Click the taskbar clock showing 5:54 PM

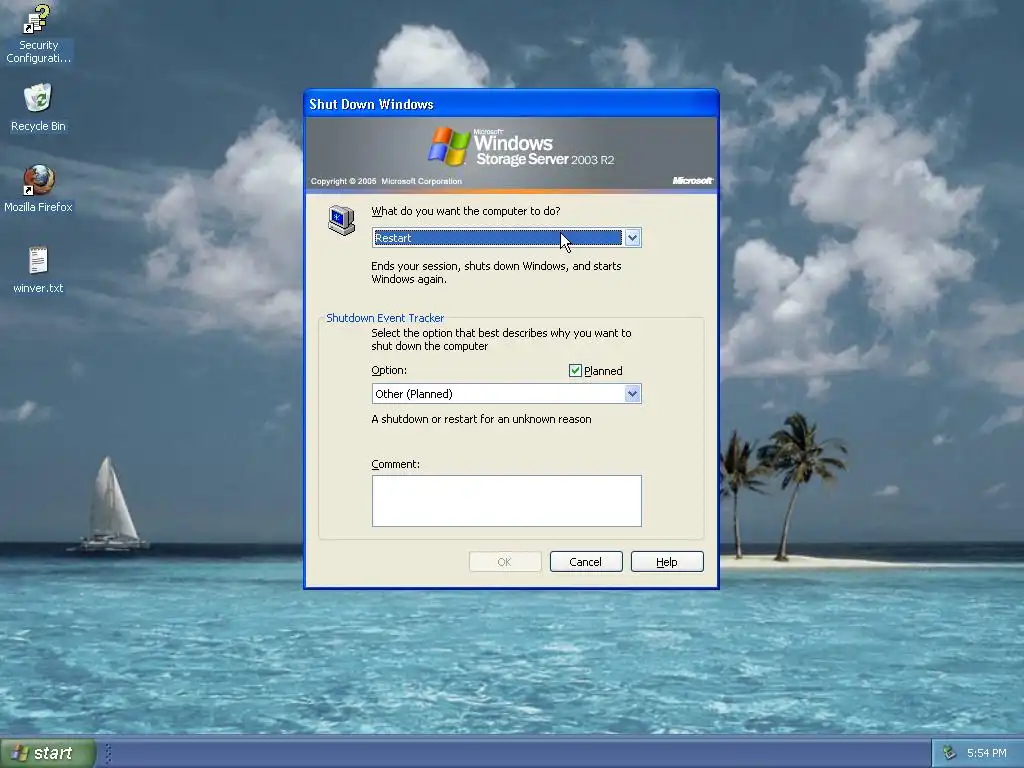click(x=986, y=753)
